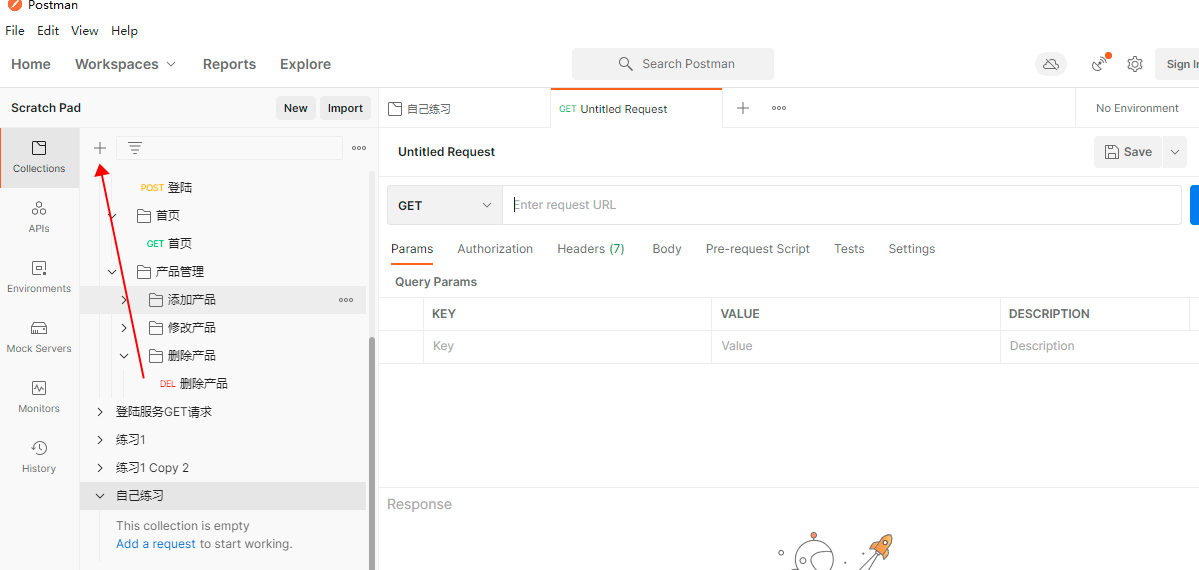Click the Search Postman box
Screen dimensions: 1199x570
tap(673, 64)
